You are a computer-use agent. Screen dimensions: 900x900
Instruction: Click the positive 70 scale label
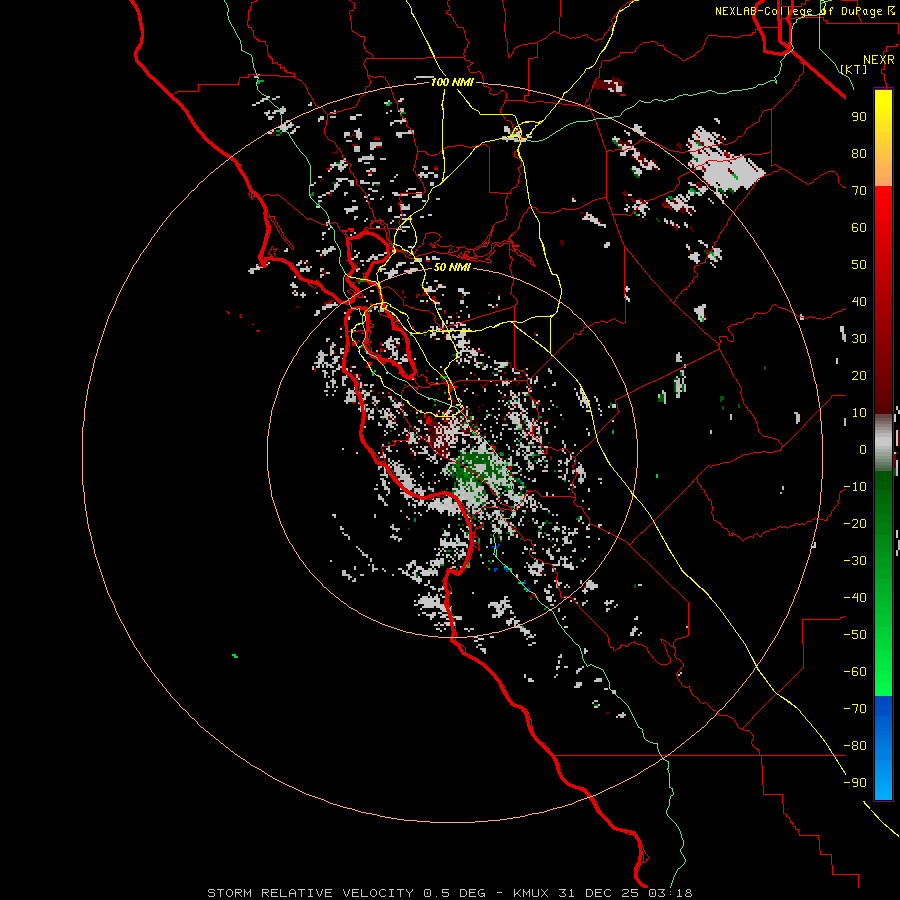point(859,191)
